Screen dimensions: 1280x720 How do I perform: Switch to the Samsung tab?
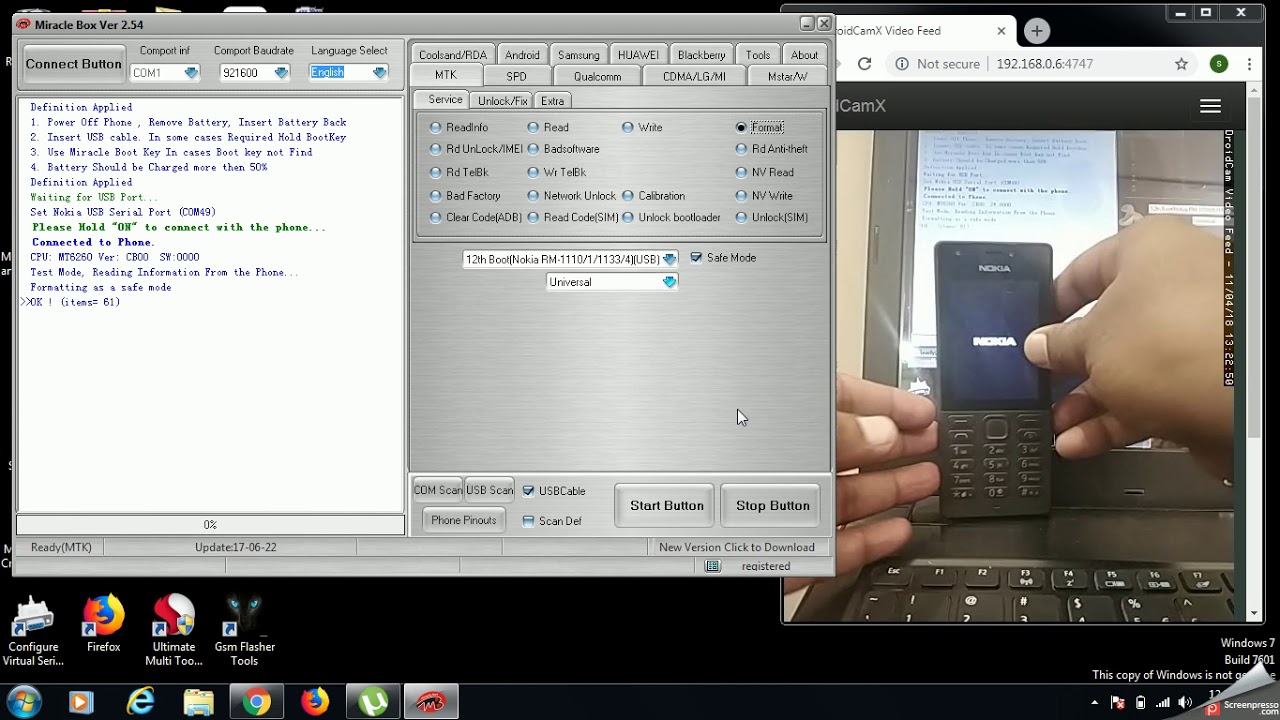(x=579, y=55)
